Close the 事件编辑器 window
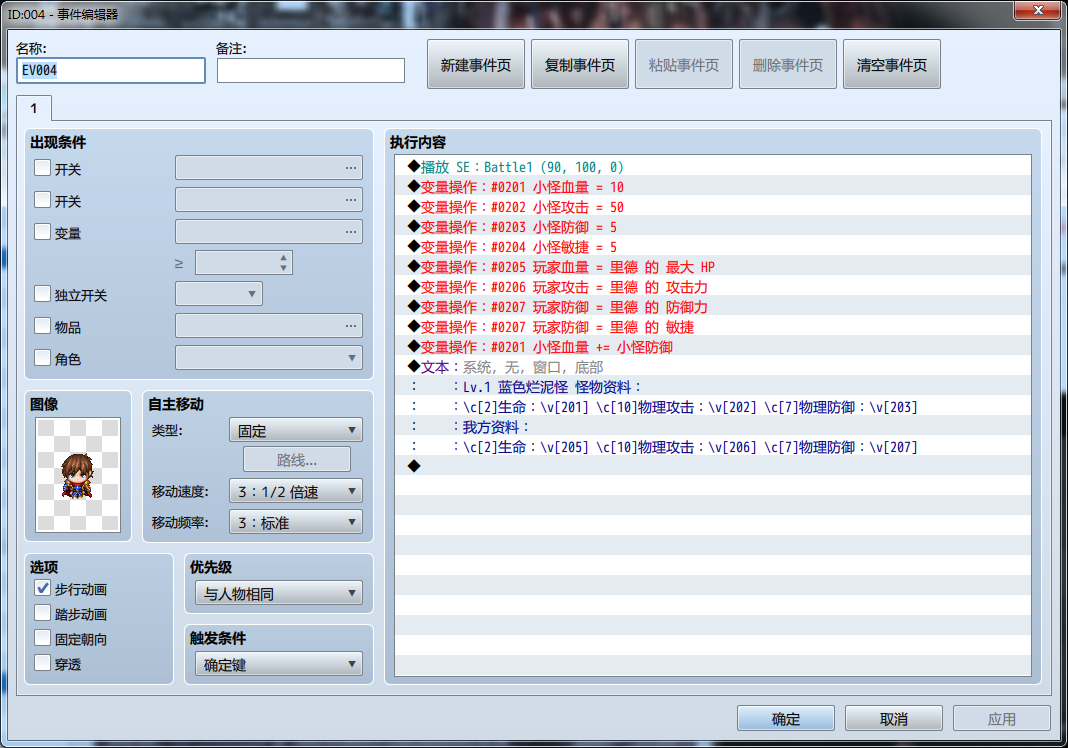The width and height of the screenshot is (1068, 748). point(1037,10)
